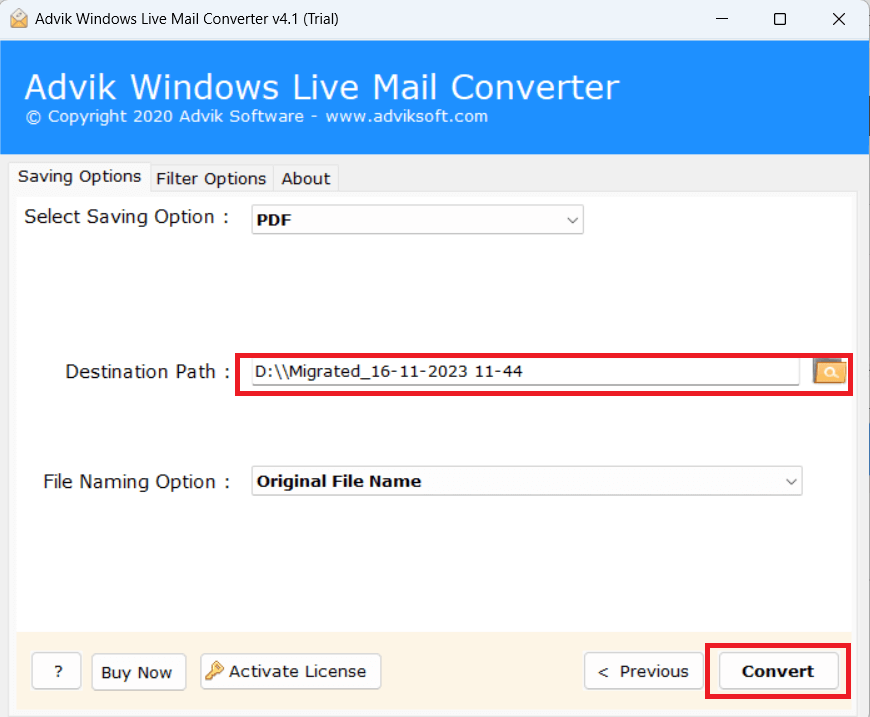This screenshot has height=717, width=870.
Task: Switch to the Filter Options tab
Action: click(x=211, y=179)
